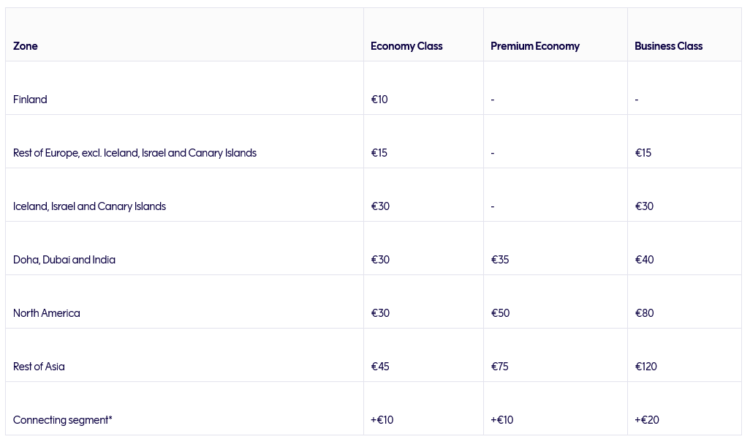Click Rest of Asia Business Class €120
This screenshot has height=442, width=750.
(646, 366)
